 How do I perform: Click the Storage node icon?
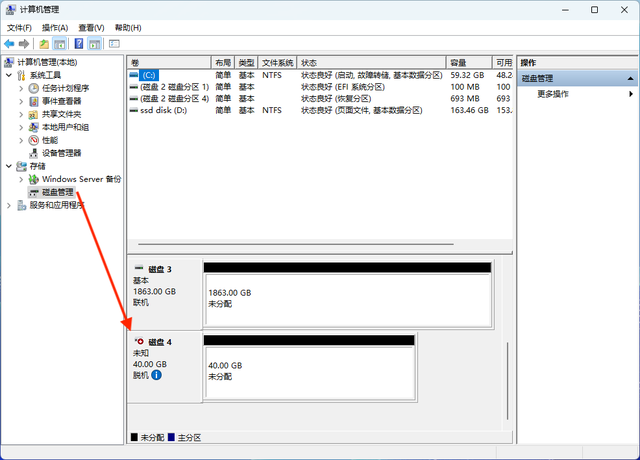22,166
